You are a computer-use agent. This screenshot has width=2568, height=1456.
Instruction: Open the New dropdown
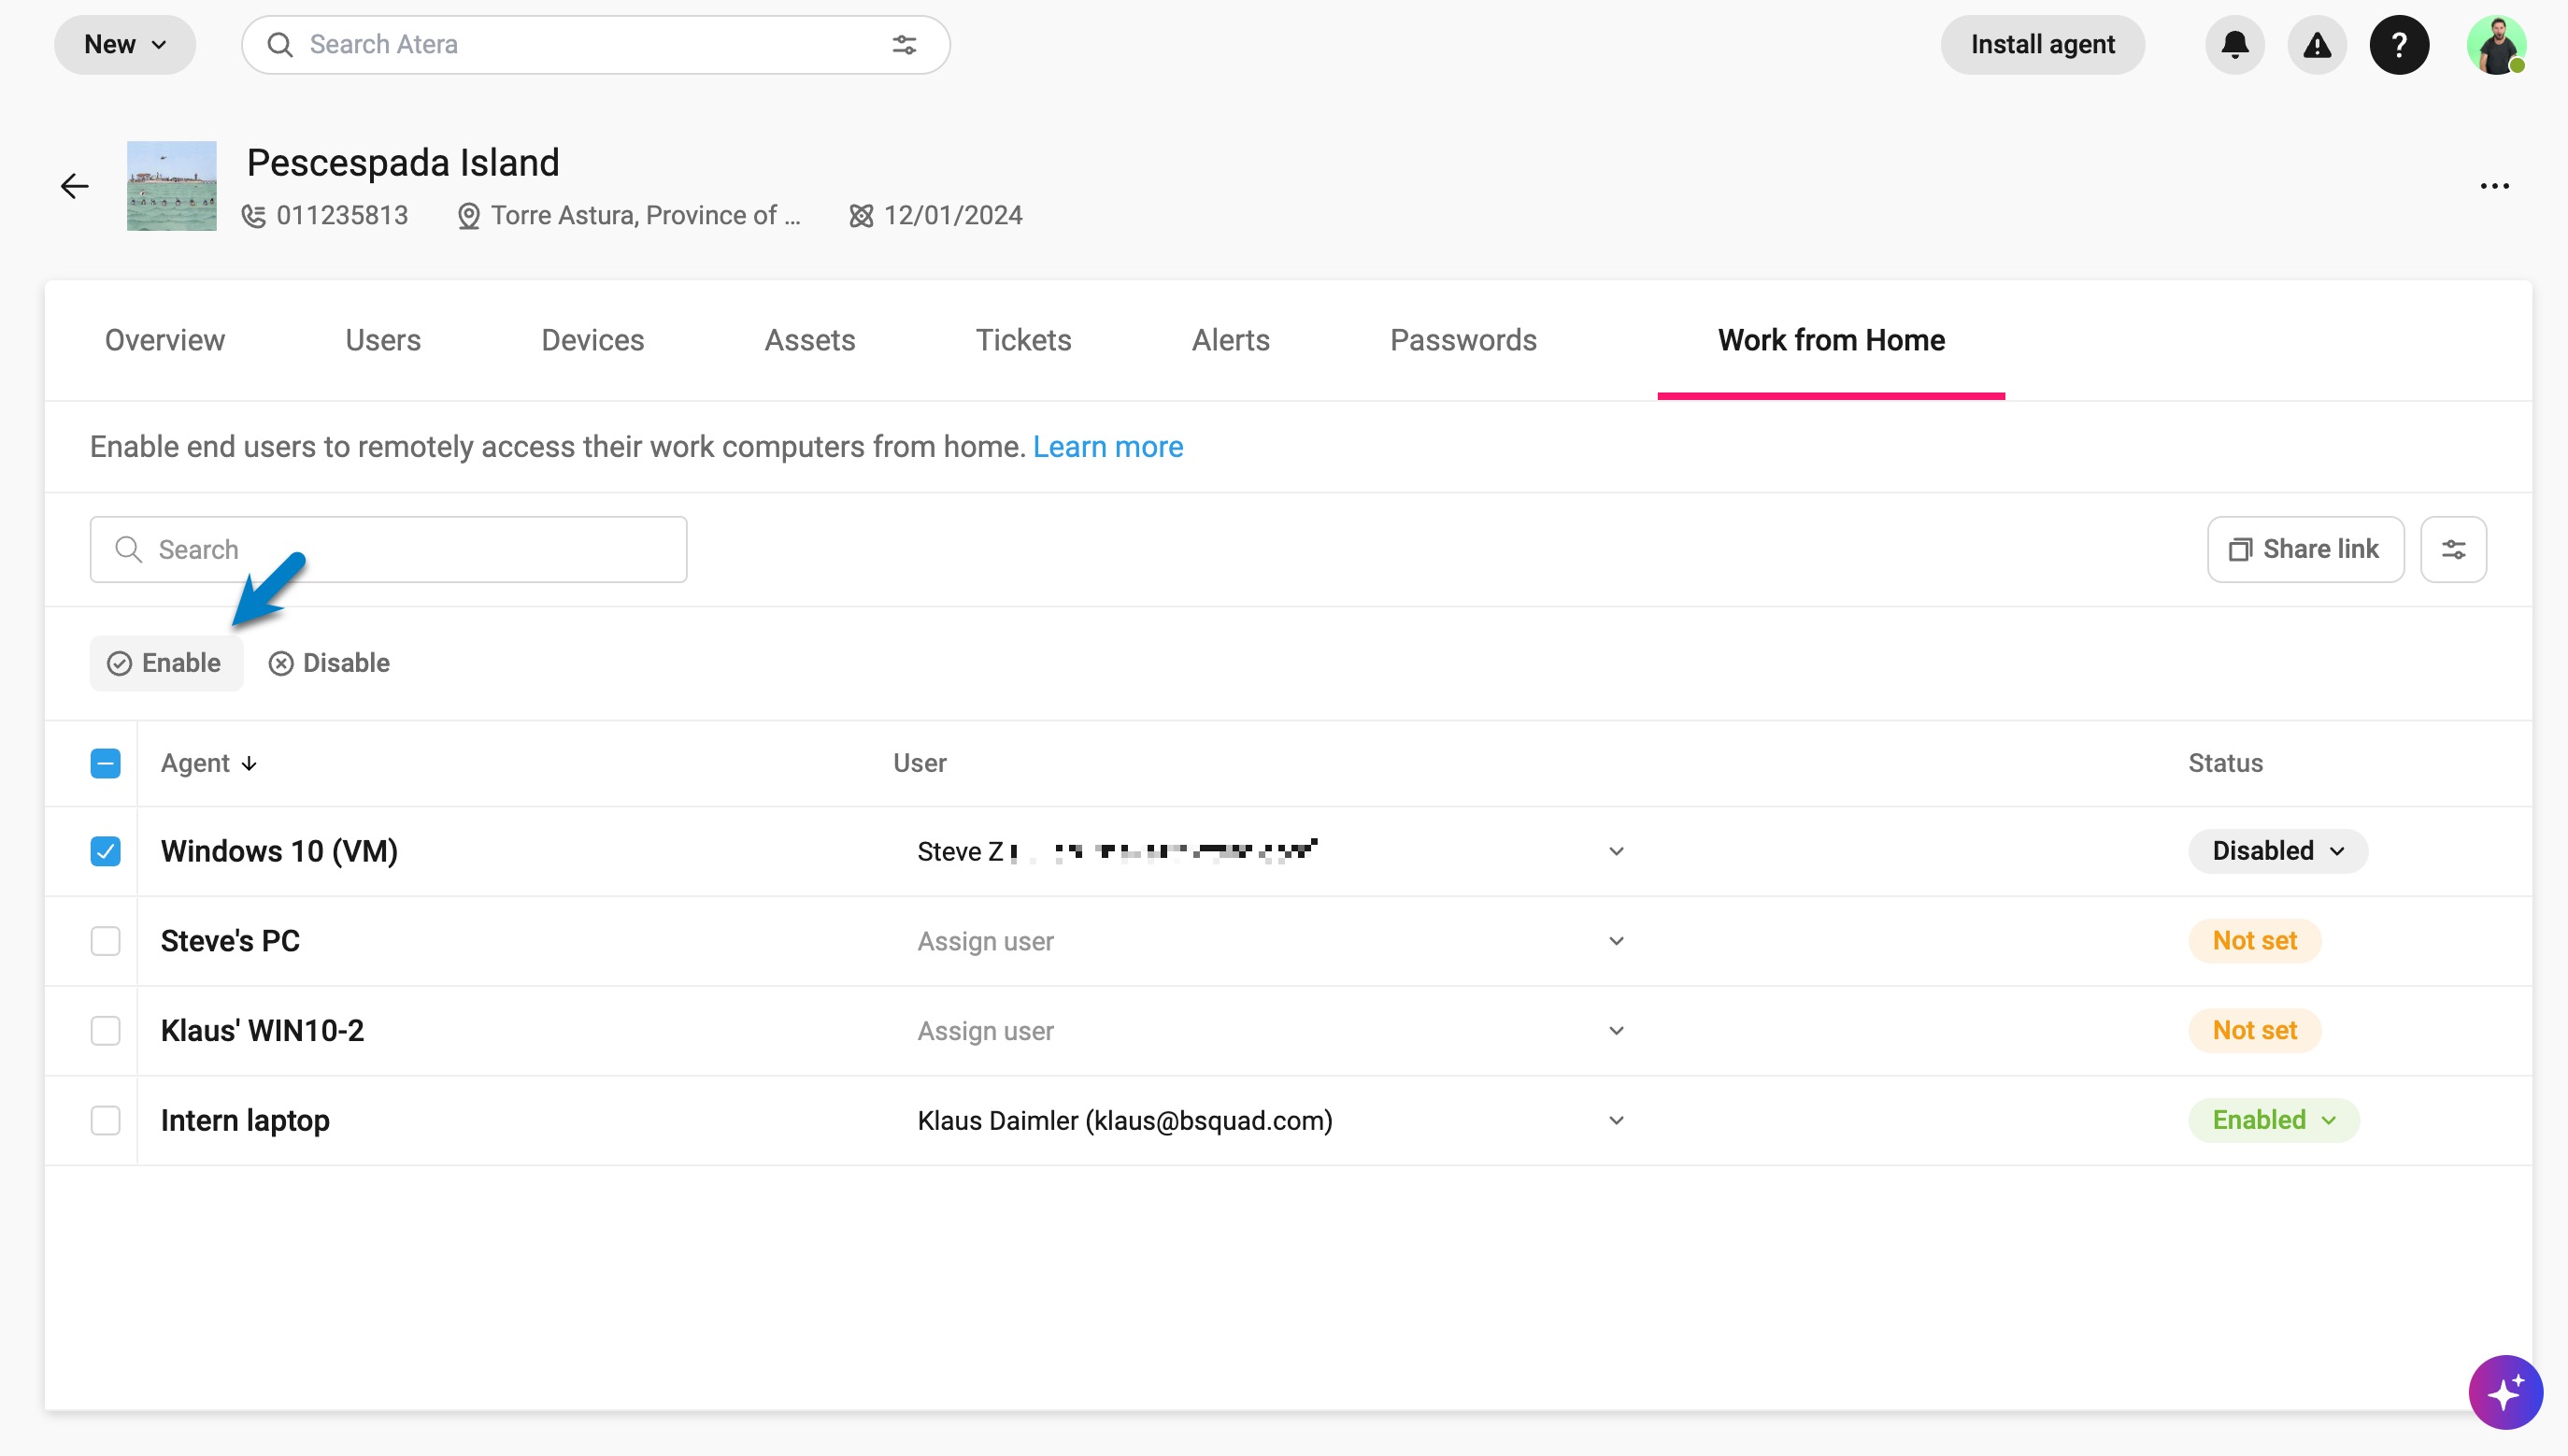point(125,45)
